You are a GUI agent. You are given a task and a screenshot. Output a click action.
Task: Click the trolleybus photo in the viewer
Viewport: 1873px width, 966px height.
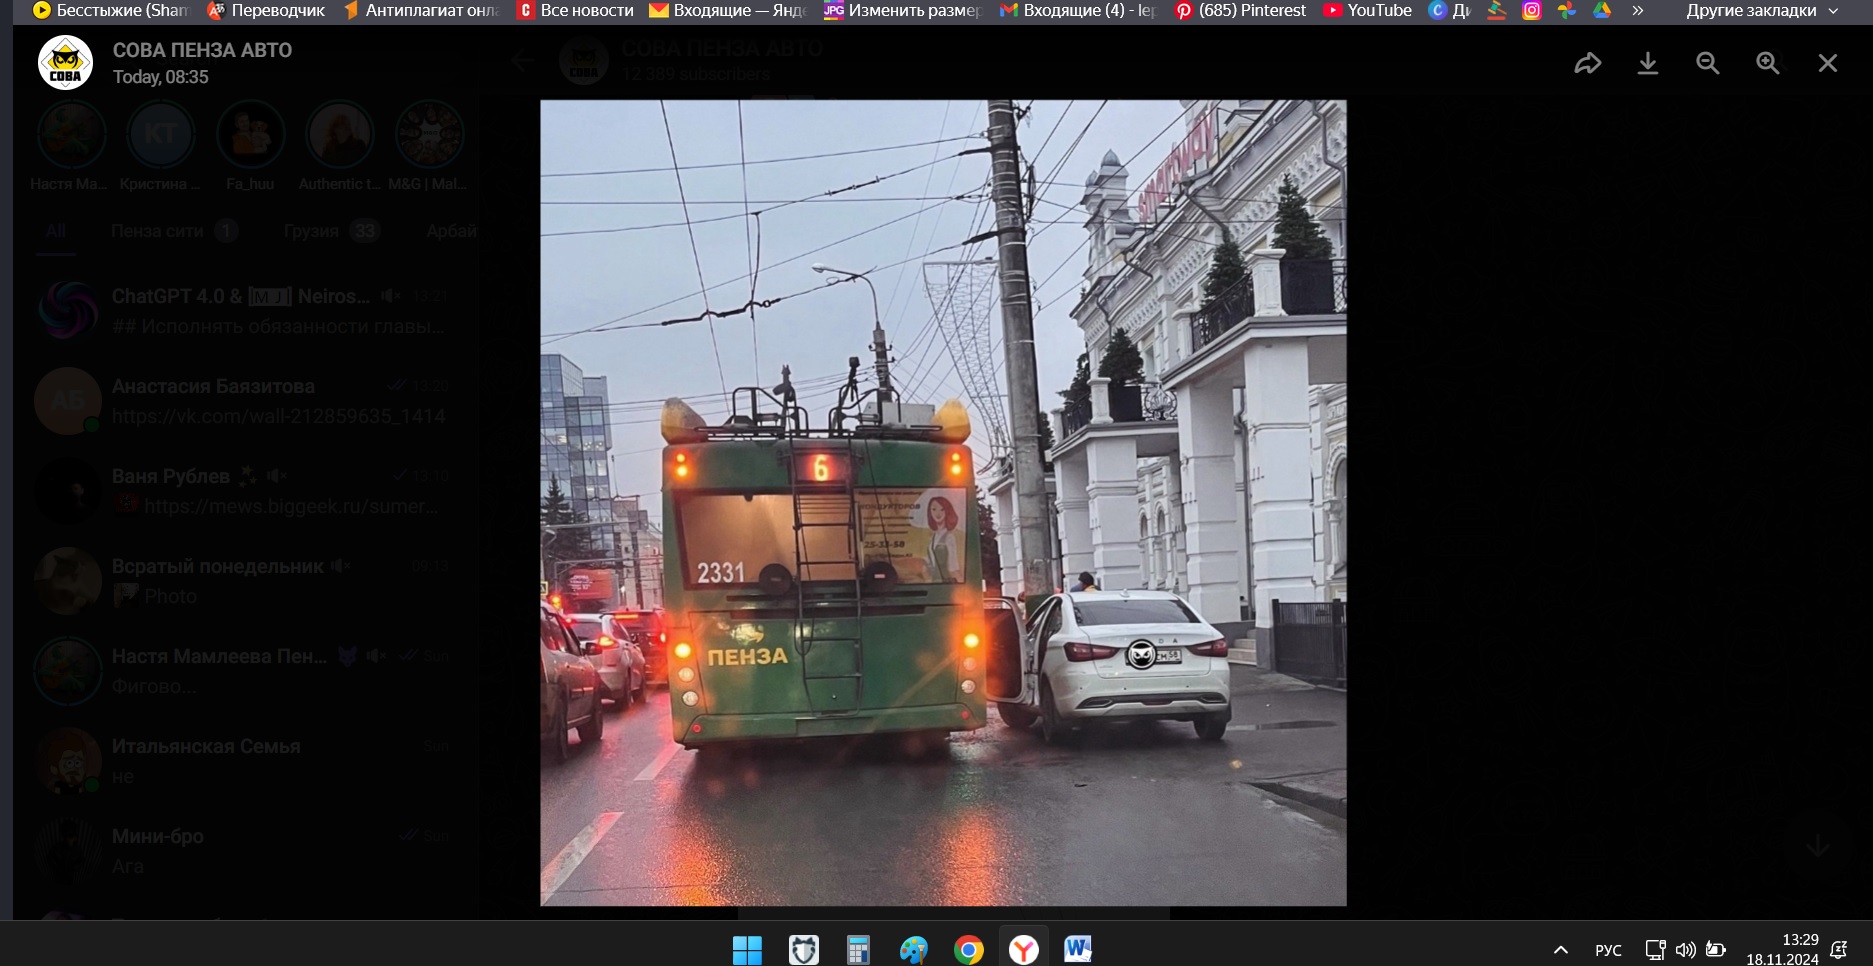click(x=943, y=502)
